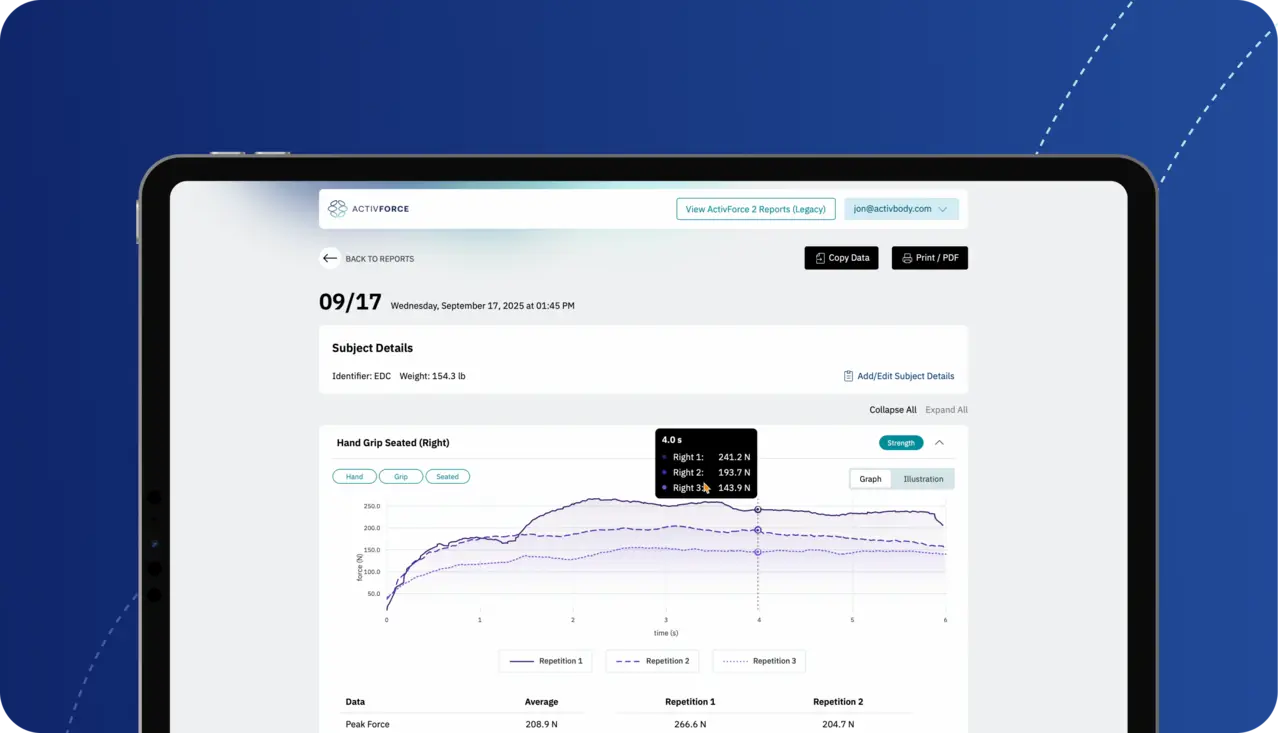This screenshot has width=1278, height=733.
Task: Click the ActivForce logo icon
Action: (x=338, y=209)
